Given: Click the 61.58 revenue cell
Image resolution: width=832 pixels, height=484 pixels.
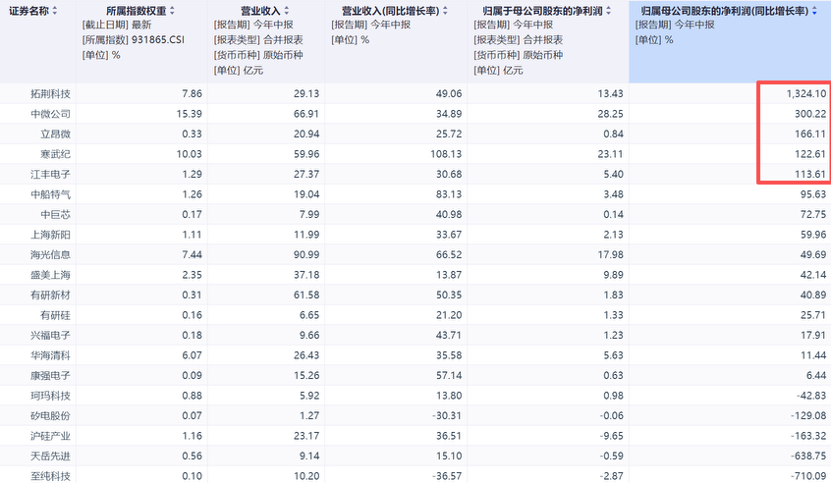Looking at the screenshot, I should 307,296.
